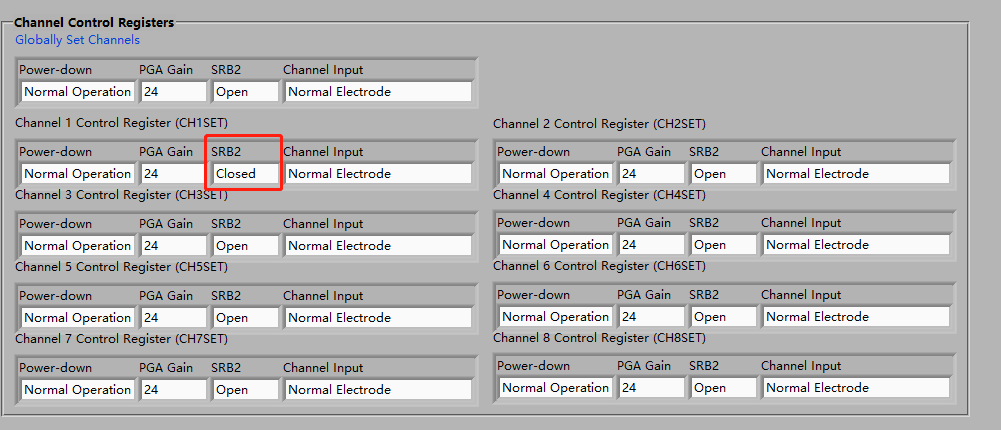Open Channel 8 Power-down dropdown
1001x430 pixels.
click(x=555, y=388)
